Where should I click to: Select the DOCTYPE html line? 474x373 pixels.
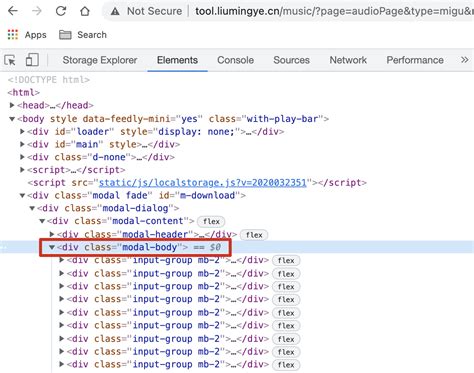(49, 80)
